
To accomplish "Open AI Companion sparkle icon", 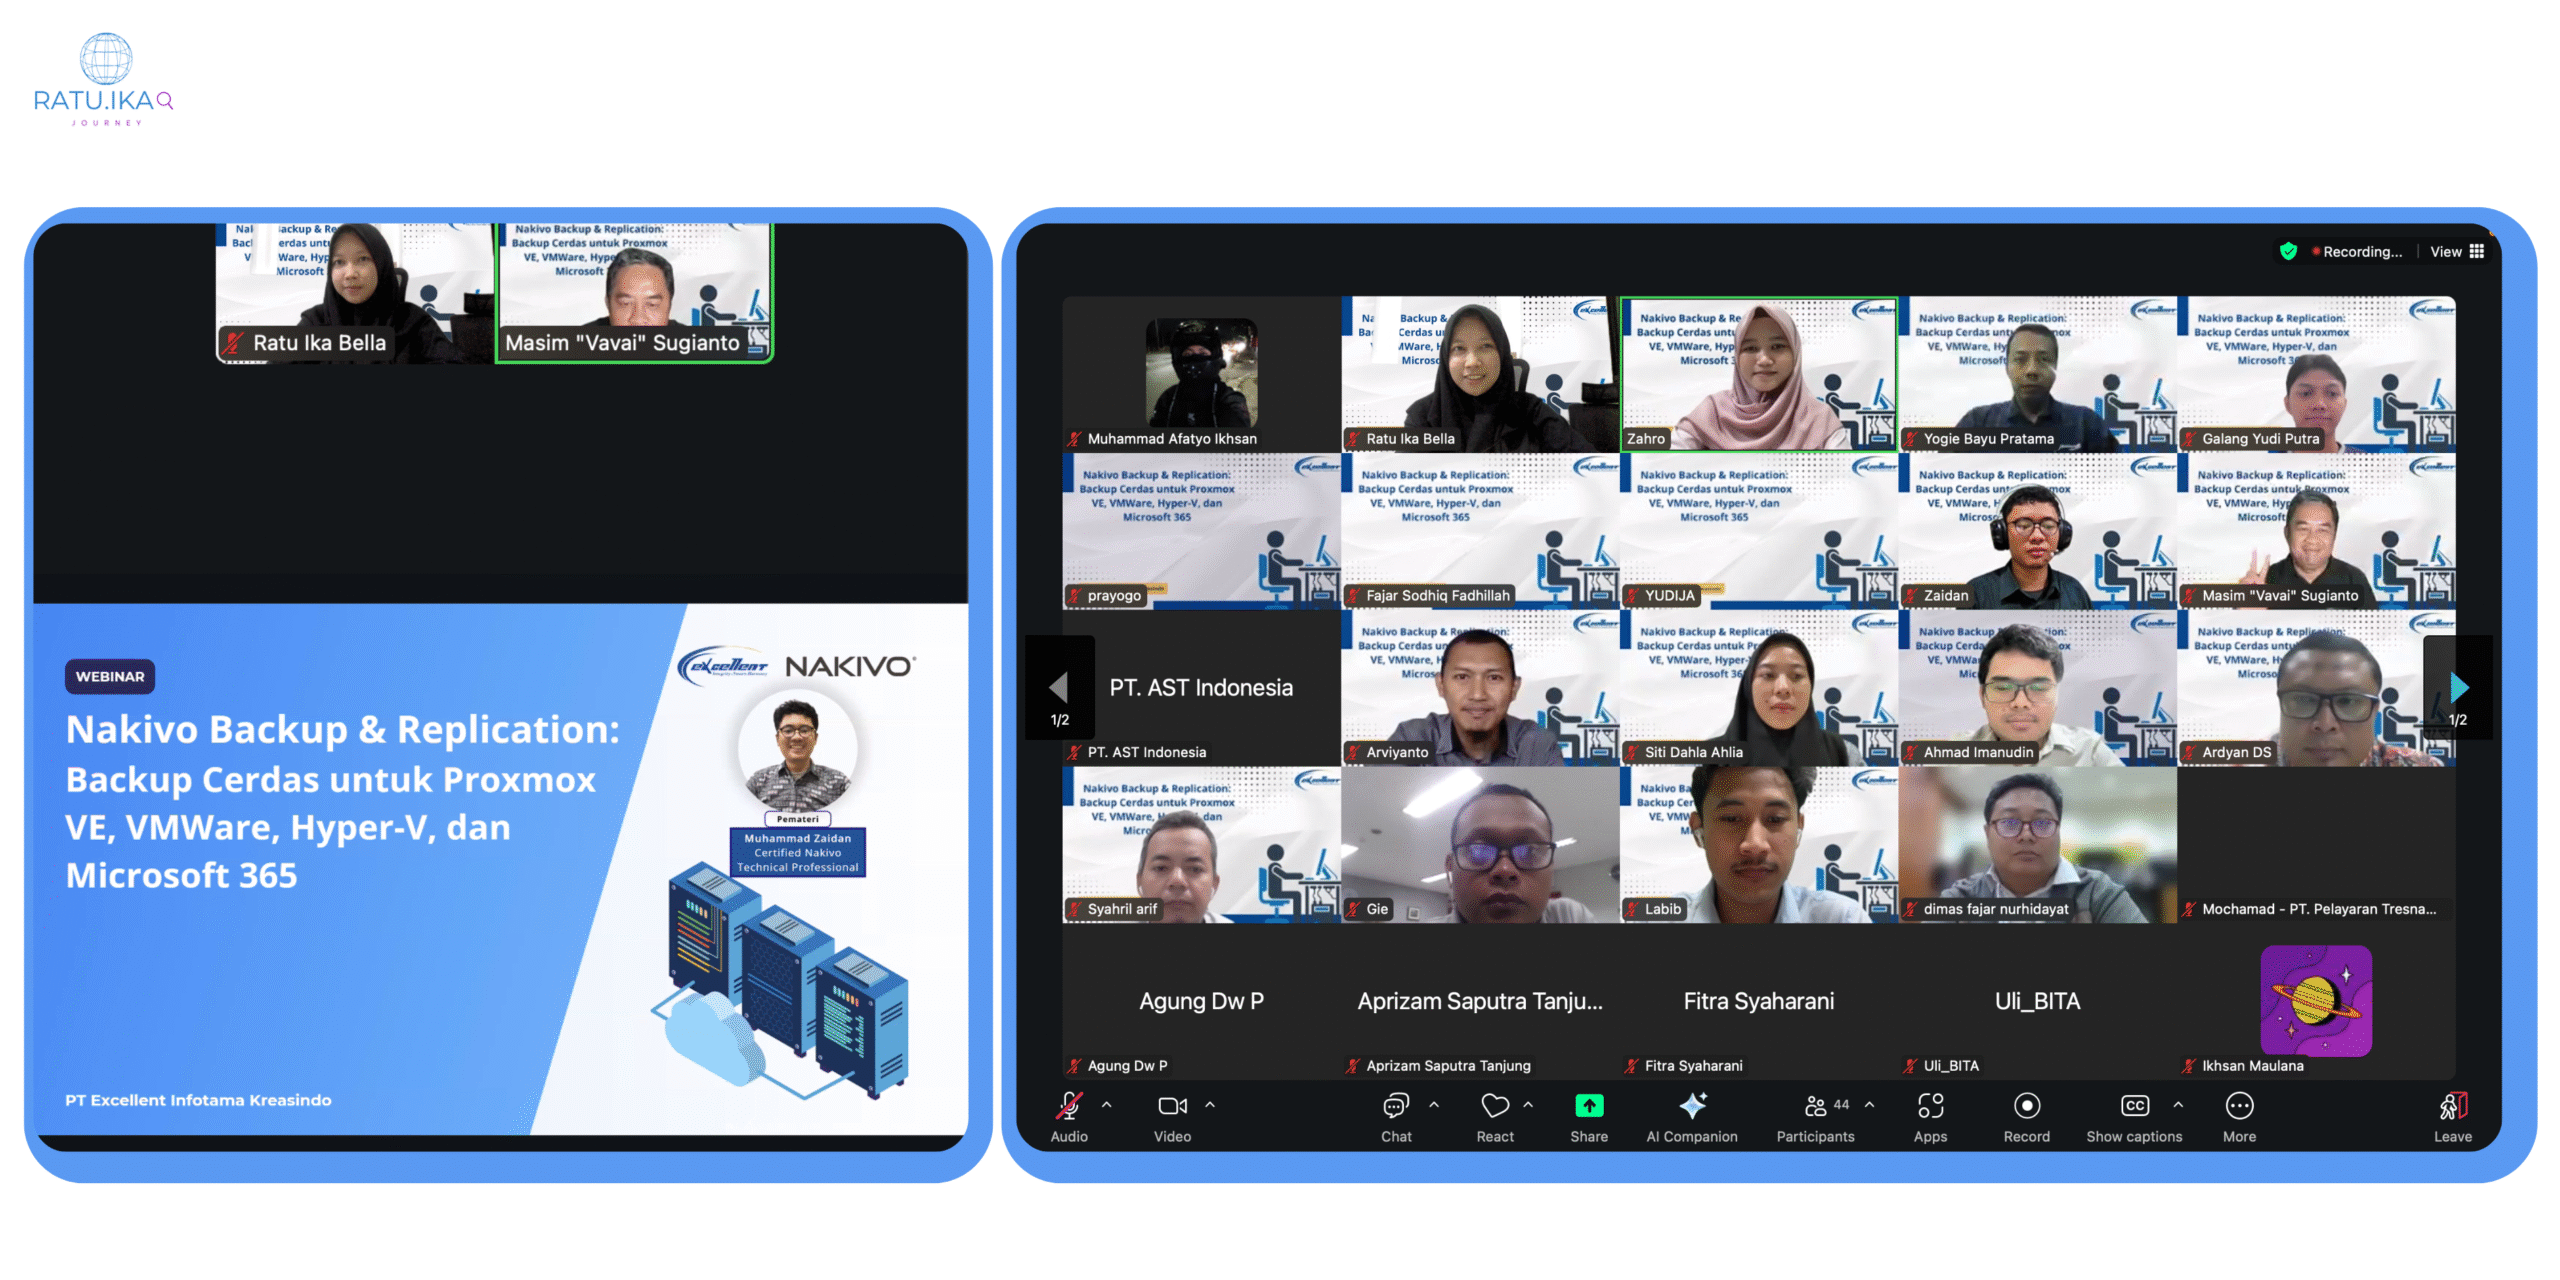I will point(1691,1105).
